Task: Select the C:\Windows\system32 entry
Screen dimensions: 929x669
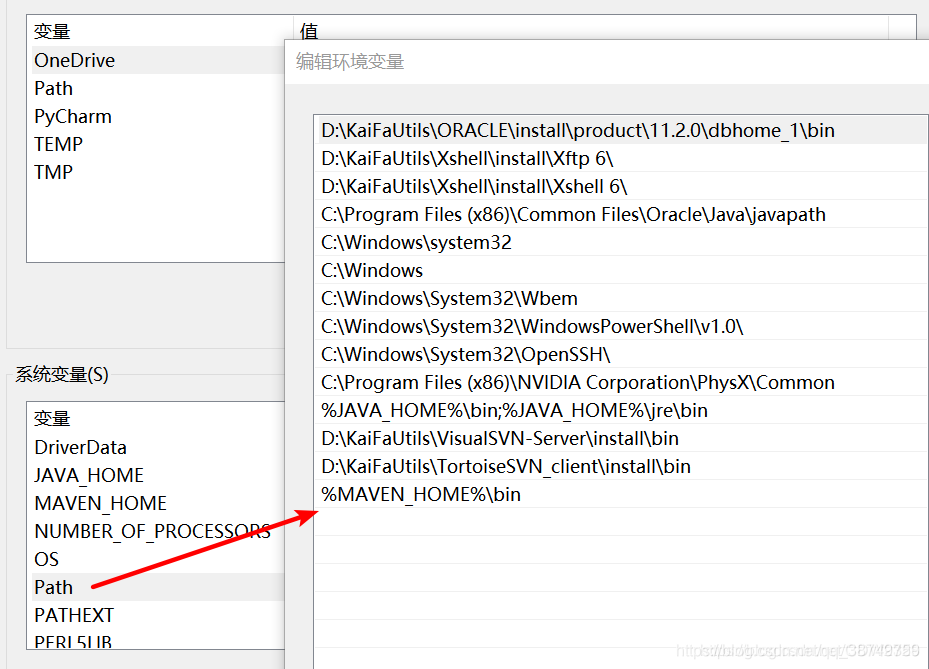Action: click(x=621, y=242)
